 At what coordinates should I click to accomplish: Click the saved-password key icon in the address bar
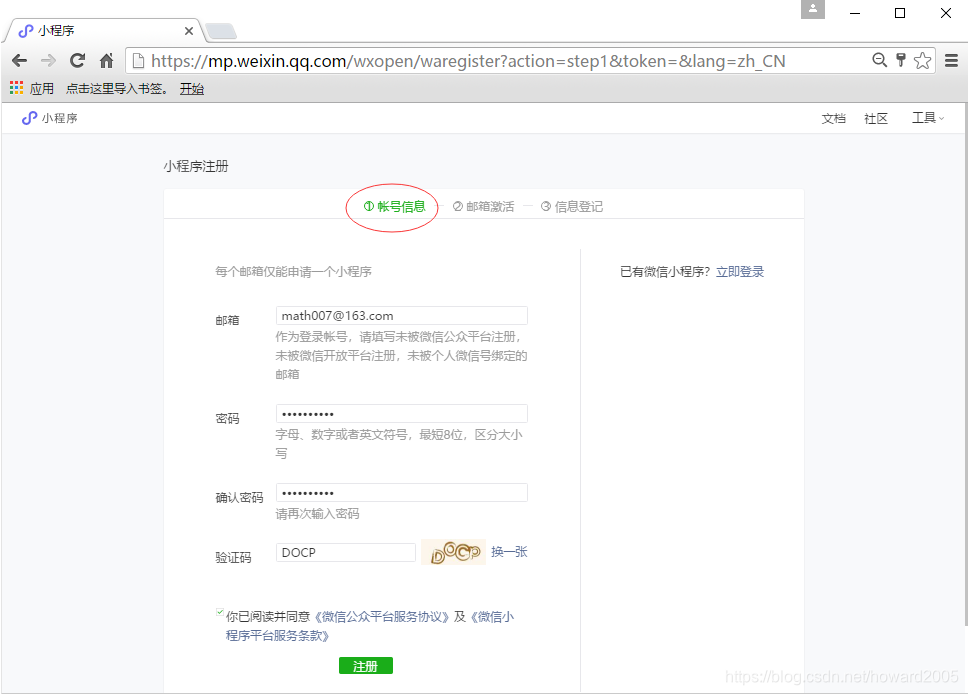click(899, 60)
